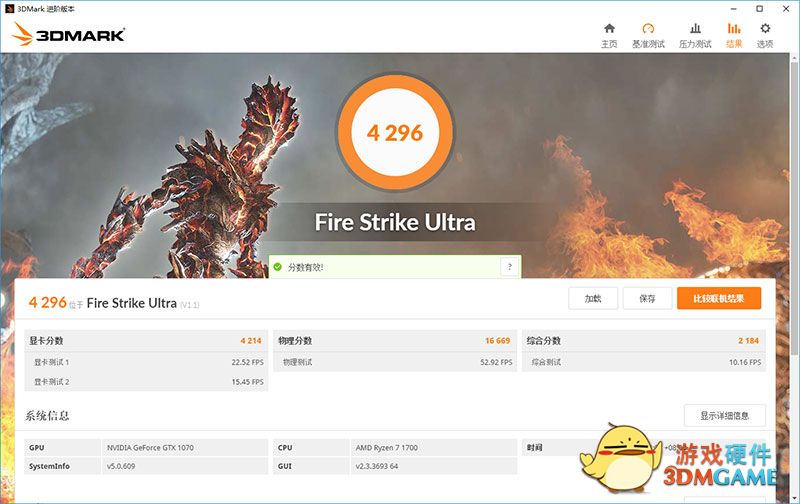Click the 22.52 FPS graphics test 1 value

(x=247, y=362)
